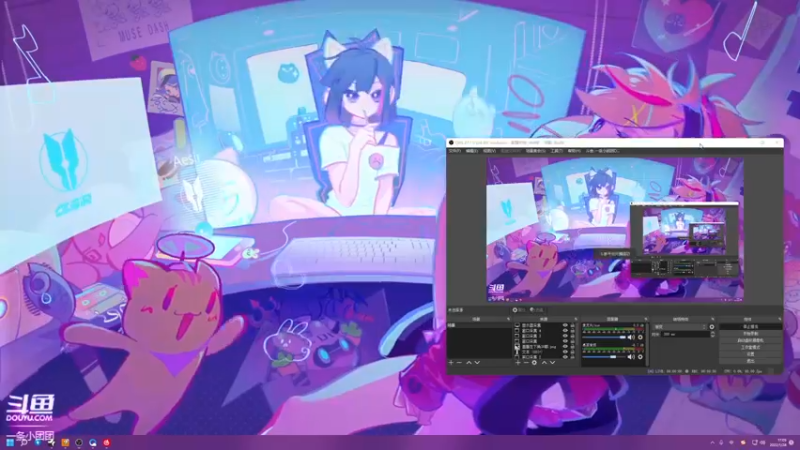800x450 pixels.
Task: Open the Windows Start menu
Action: click(10, 442)
